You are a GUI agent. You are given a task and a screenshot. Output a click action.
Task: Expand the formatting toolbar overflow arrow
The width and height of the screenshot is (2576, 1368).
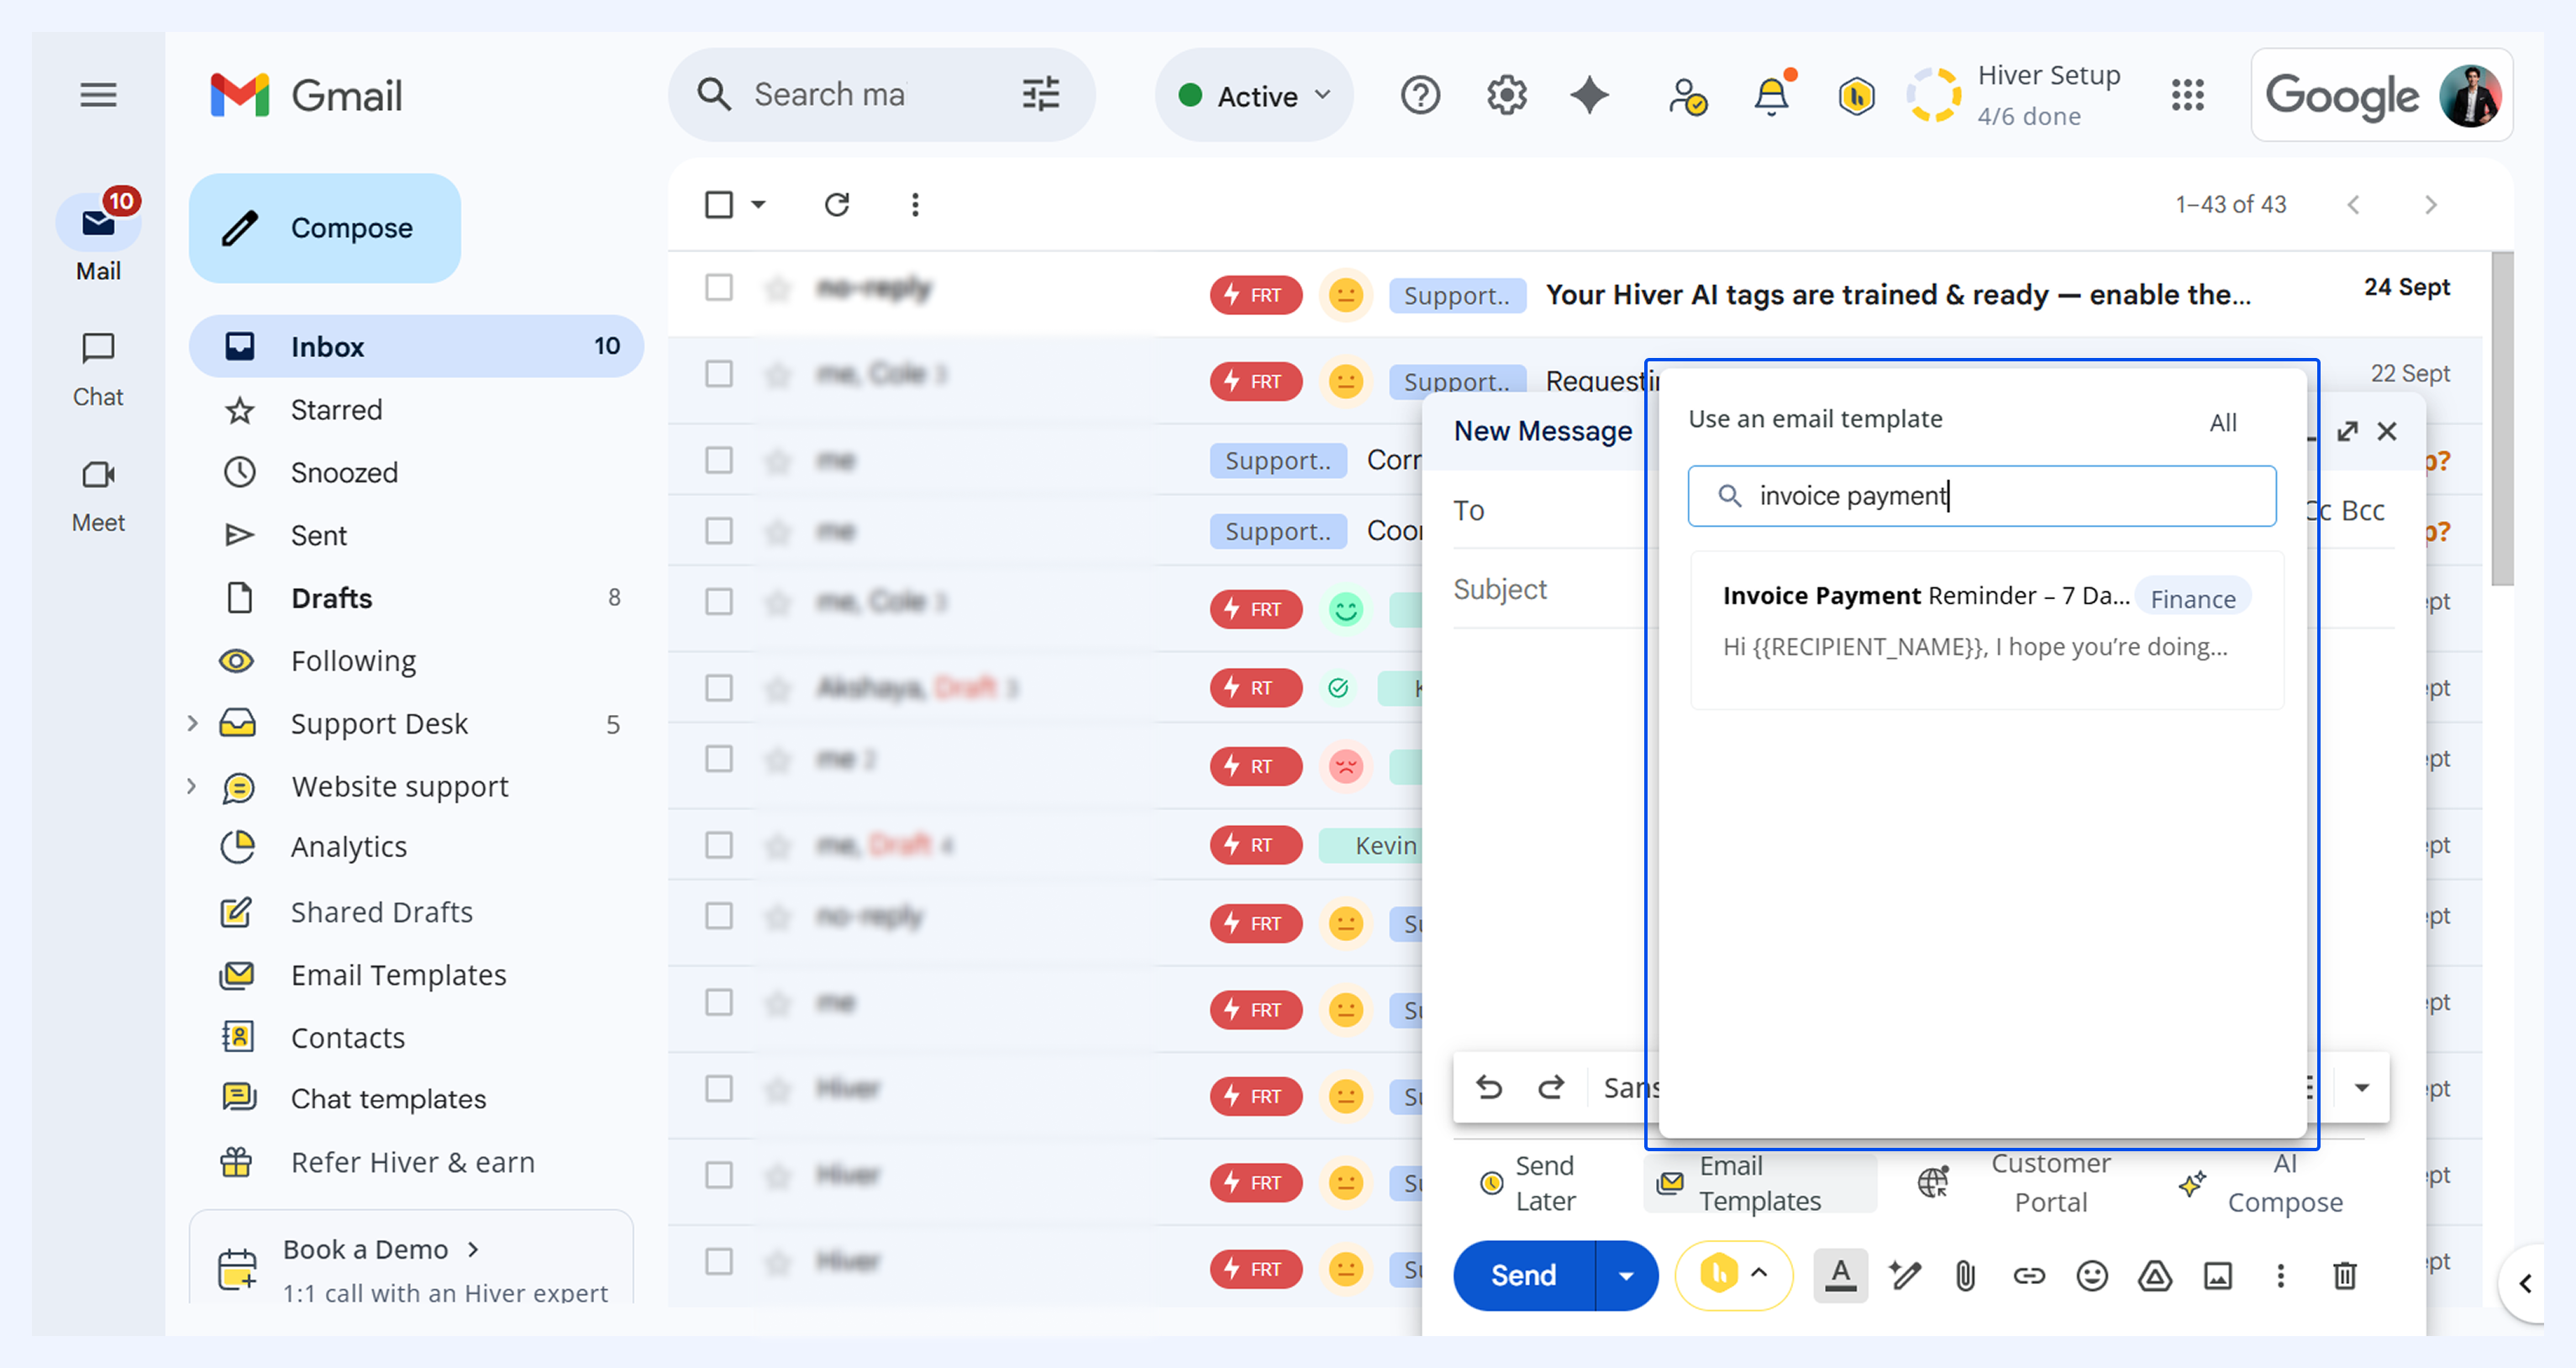[2362, 1087]
